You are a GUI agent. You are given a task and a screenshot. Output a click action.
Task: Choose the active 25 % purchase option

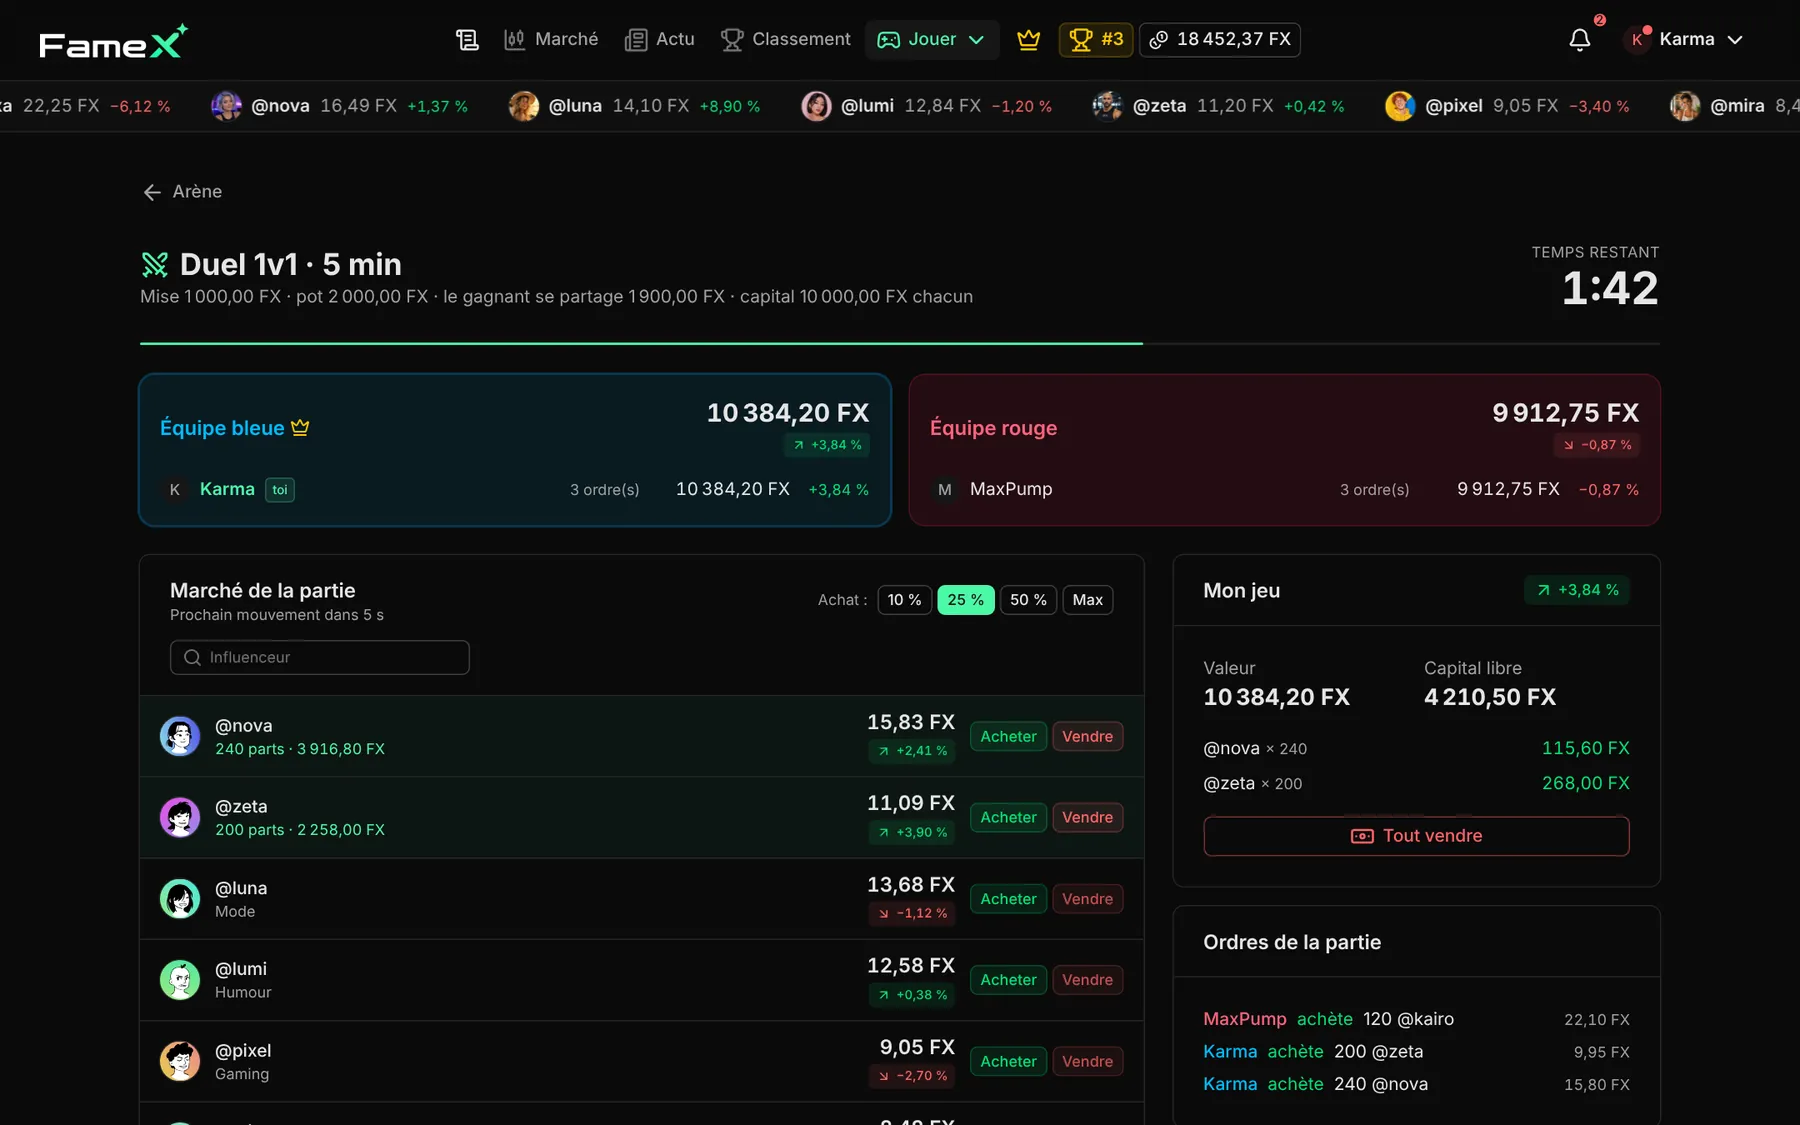point(965,600)
